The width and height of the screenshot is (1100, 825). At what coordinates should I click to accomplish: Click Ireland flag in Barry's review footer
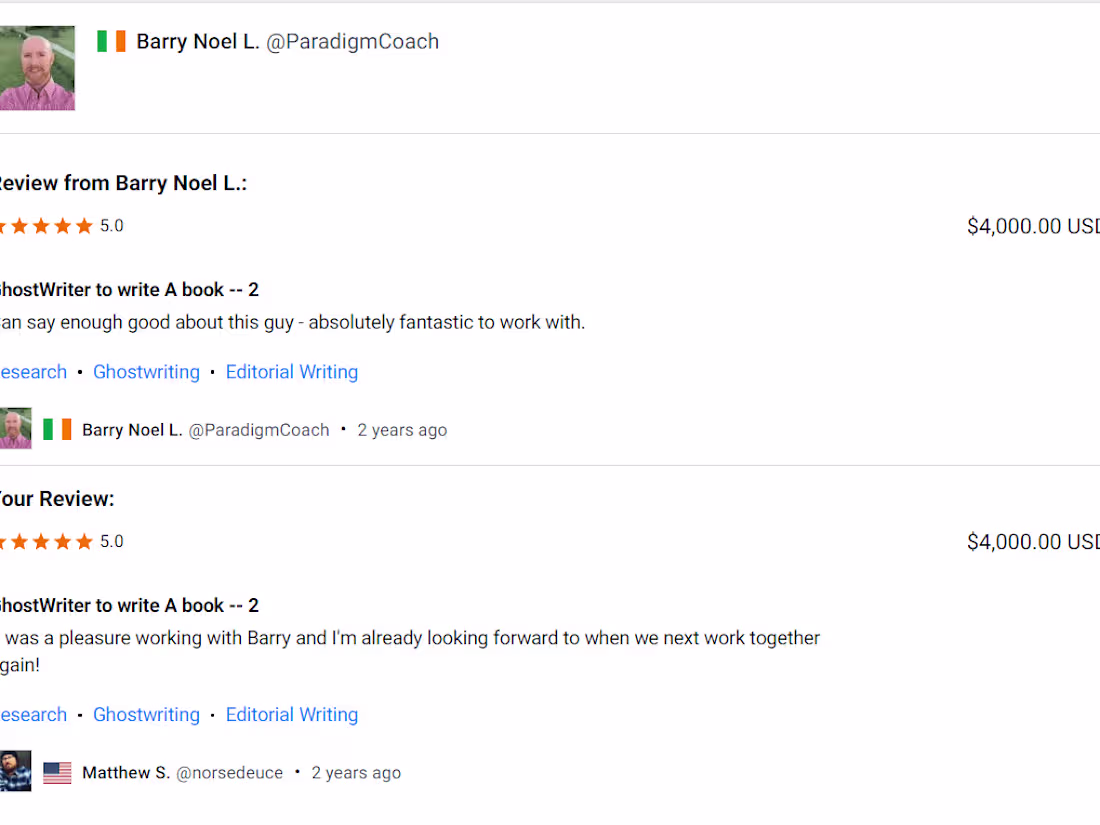coord(57,429)
